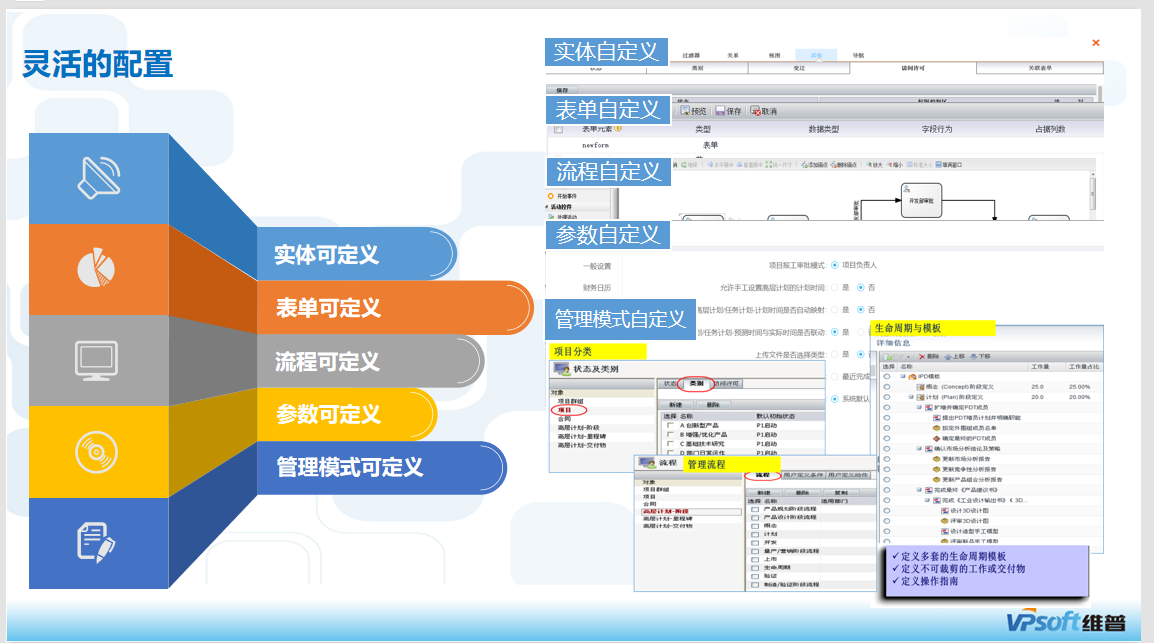This screenshot has height=643, width=1154.
Task: Click the document-and-pen icon in the dark blue block
Action: [96, 543]
